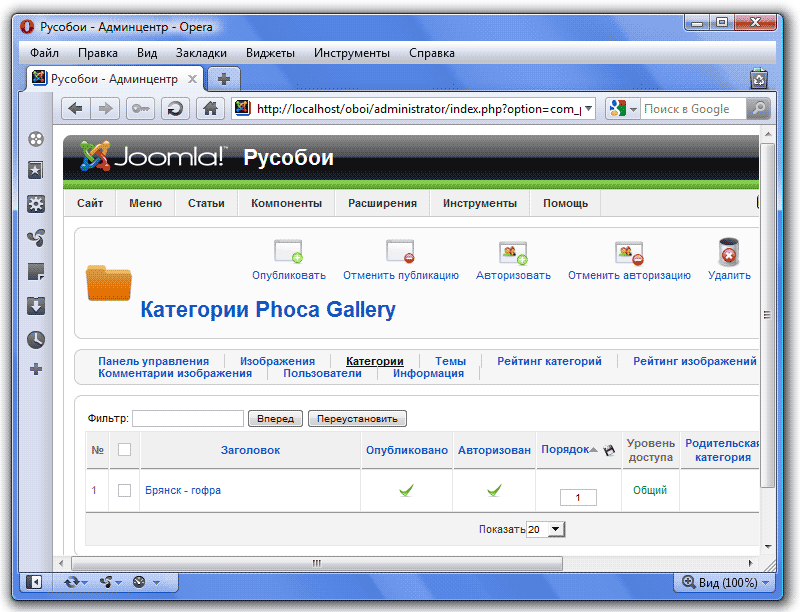Toggle the select-all checkbox in table header
The image size is (800, 612).
tap(124, 450)
